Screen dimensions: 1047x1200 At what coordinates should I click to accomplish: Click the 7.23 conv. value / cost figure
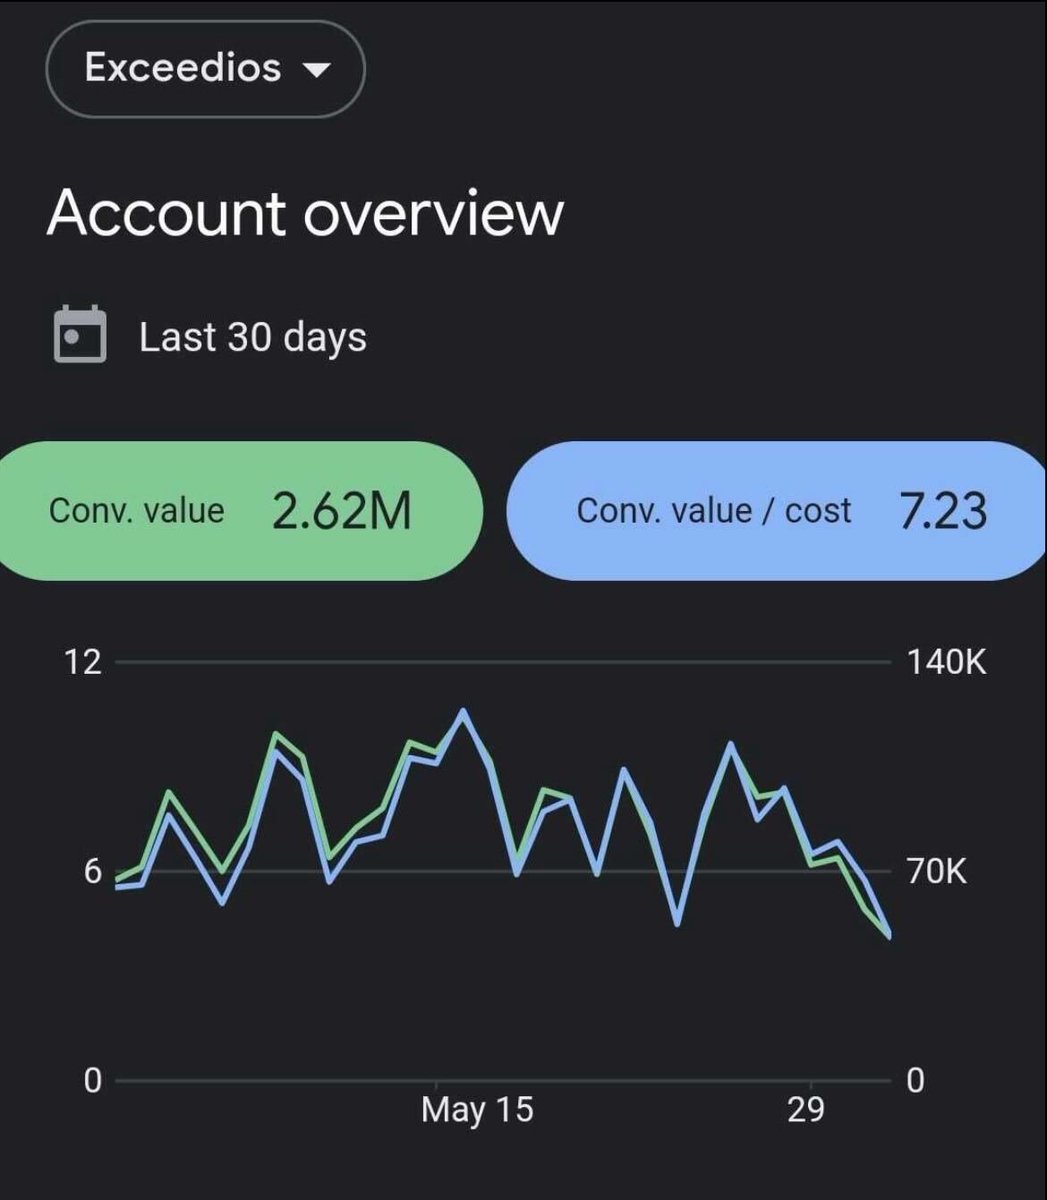[943, 511]
